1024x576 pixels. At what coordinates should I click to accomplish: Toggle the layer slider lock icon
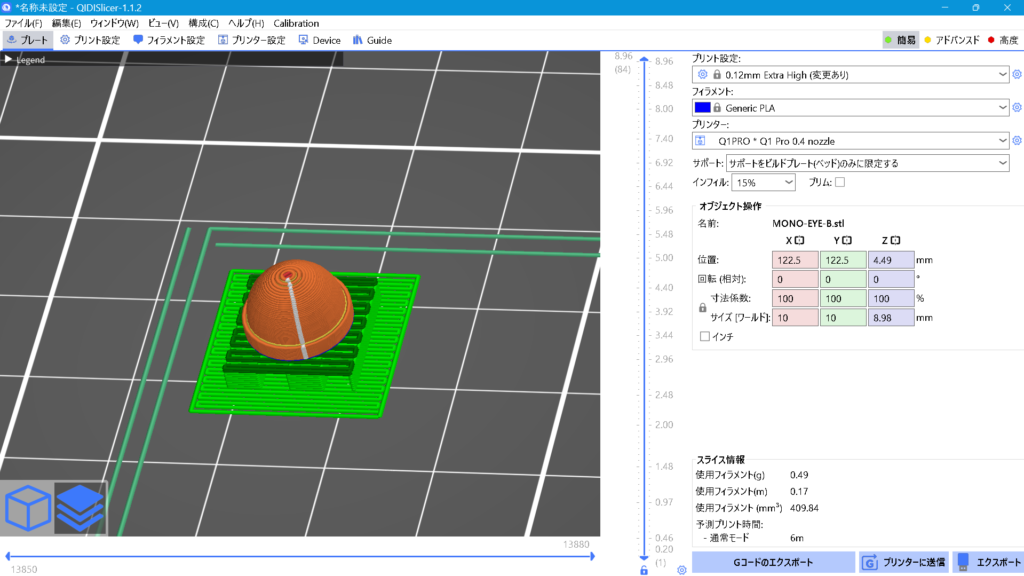point(644,570)
